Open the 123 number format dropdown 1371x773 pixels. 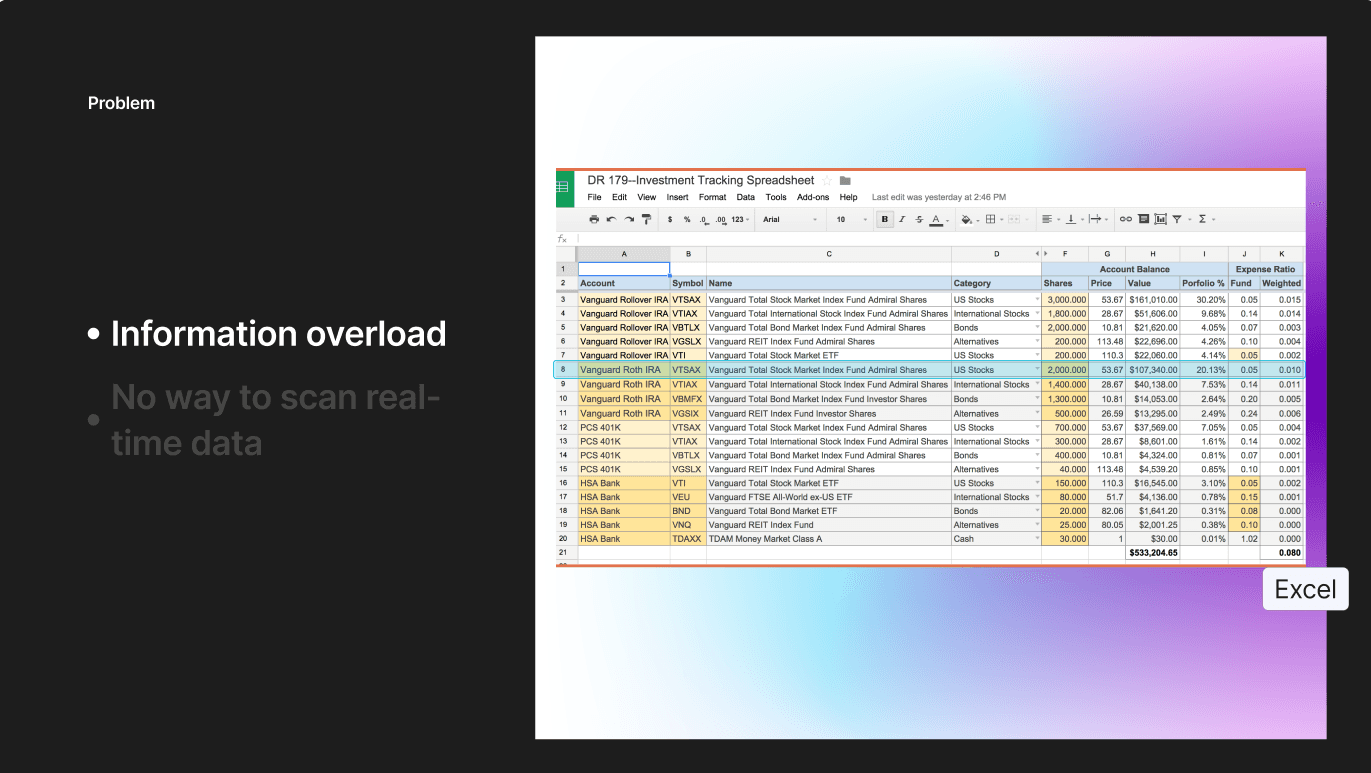tap(741, 219)
